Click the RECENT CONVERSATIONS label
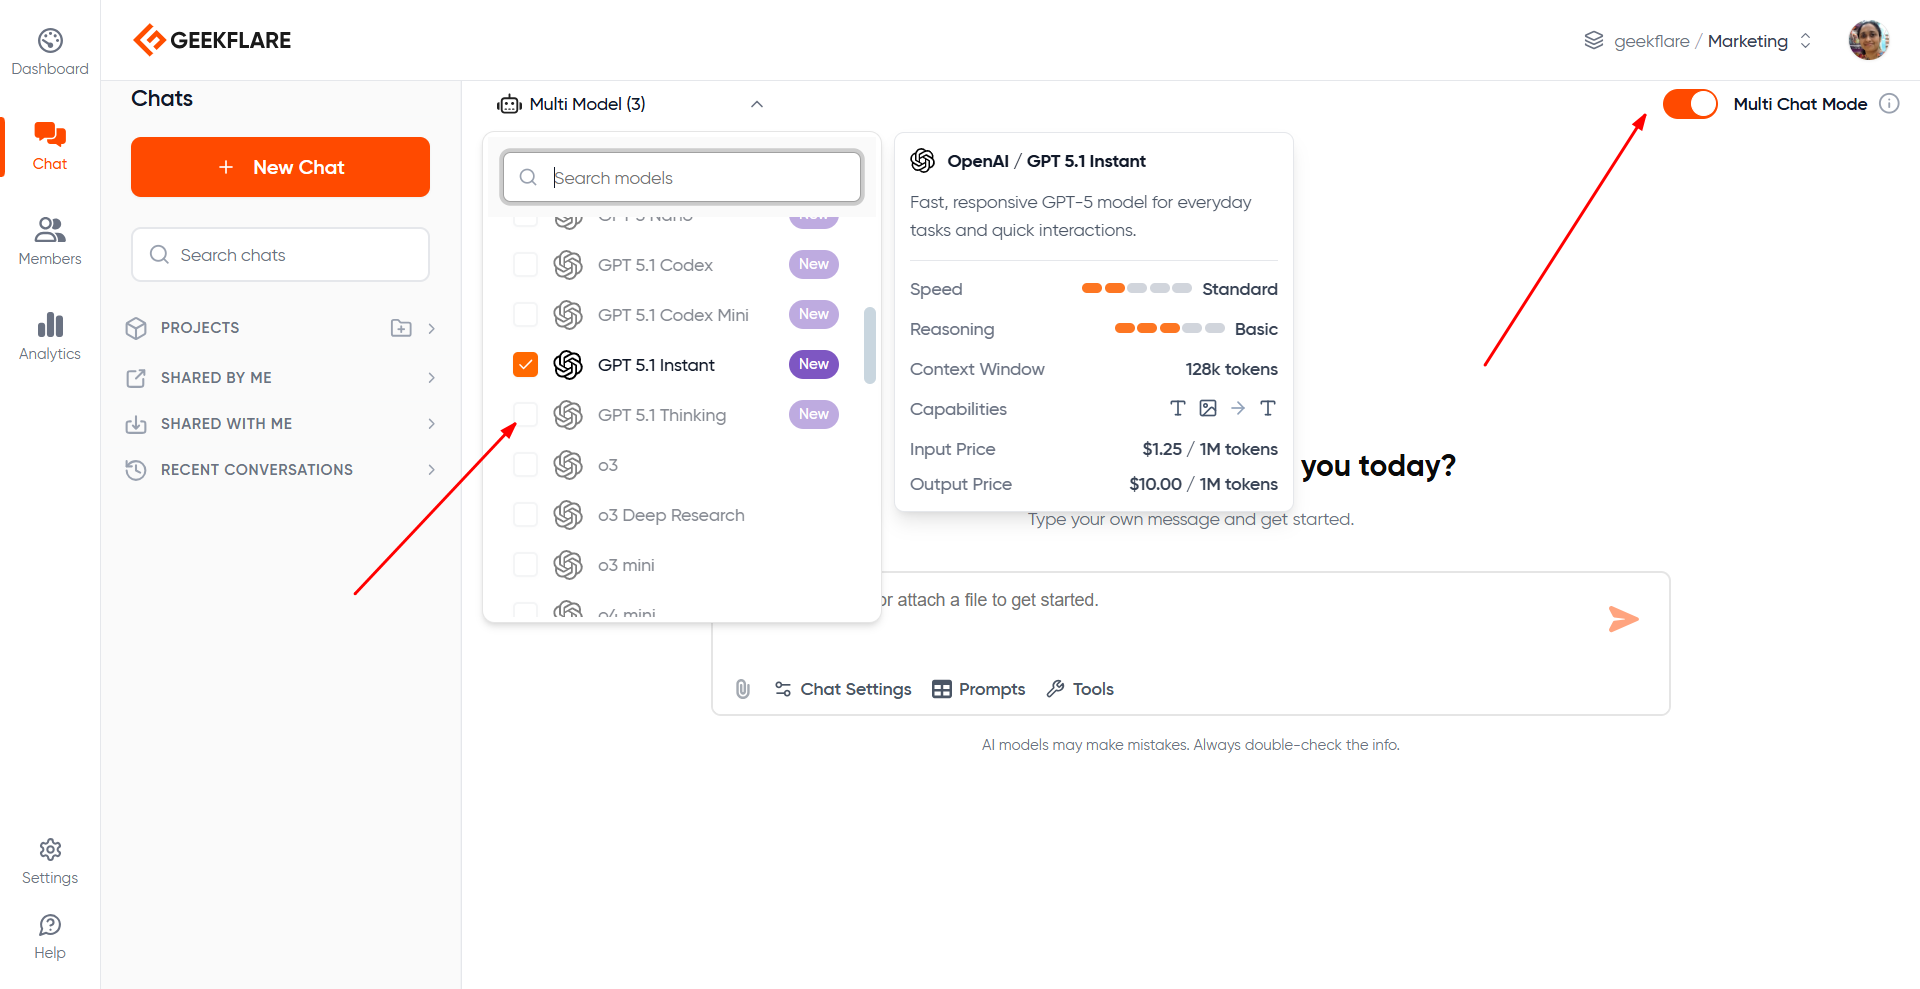Screen dimensions: 1920x989 [257, 470]
